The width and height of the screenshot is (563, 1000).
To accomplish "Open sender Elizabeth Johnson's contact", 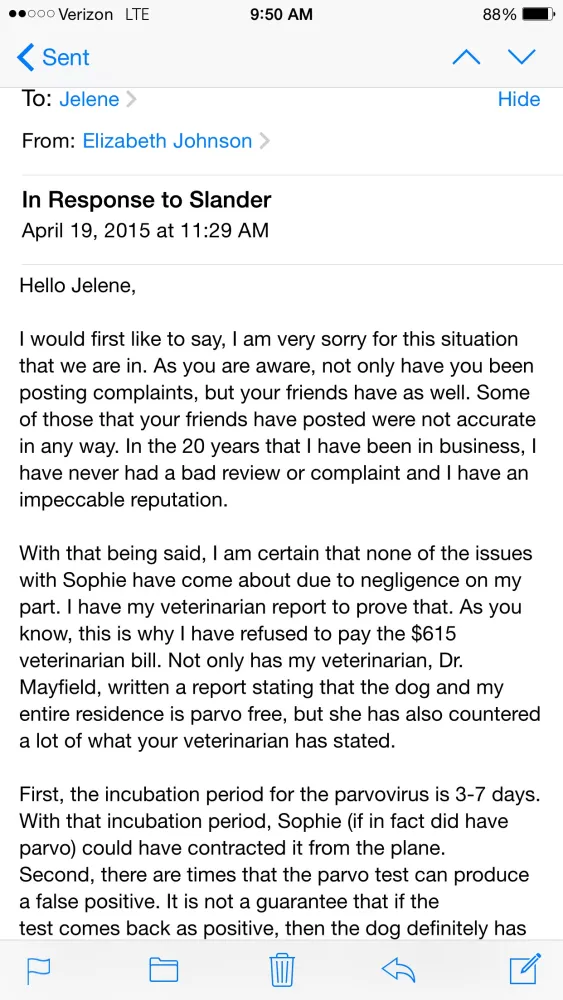I will (x=167, y=141).
